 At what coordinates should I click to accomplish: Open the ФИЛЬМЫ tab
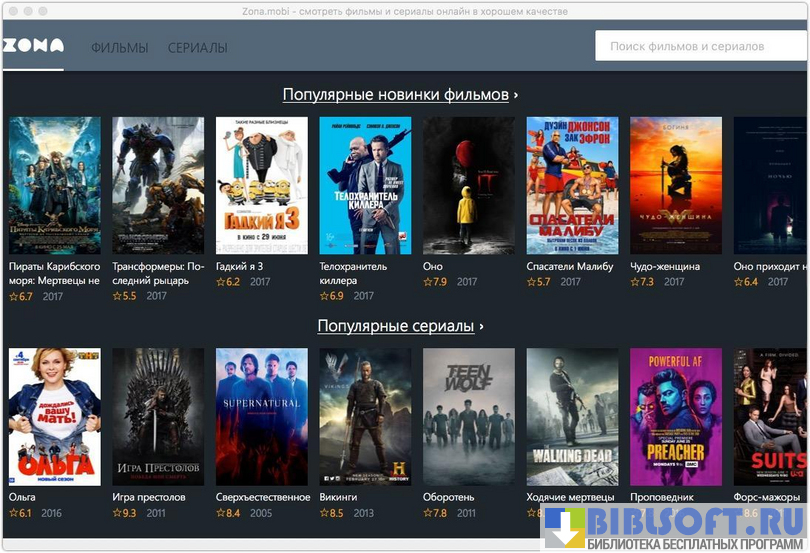(119, 47)
